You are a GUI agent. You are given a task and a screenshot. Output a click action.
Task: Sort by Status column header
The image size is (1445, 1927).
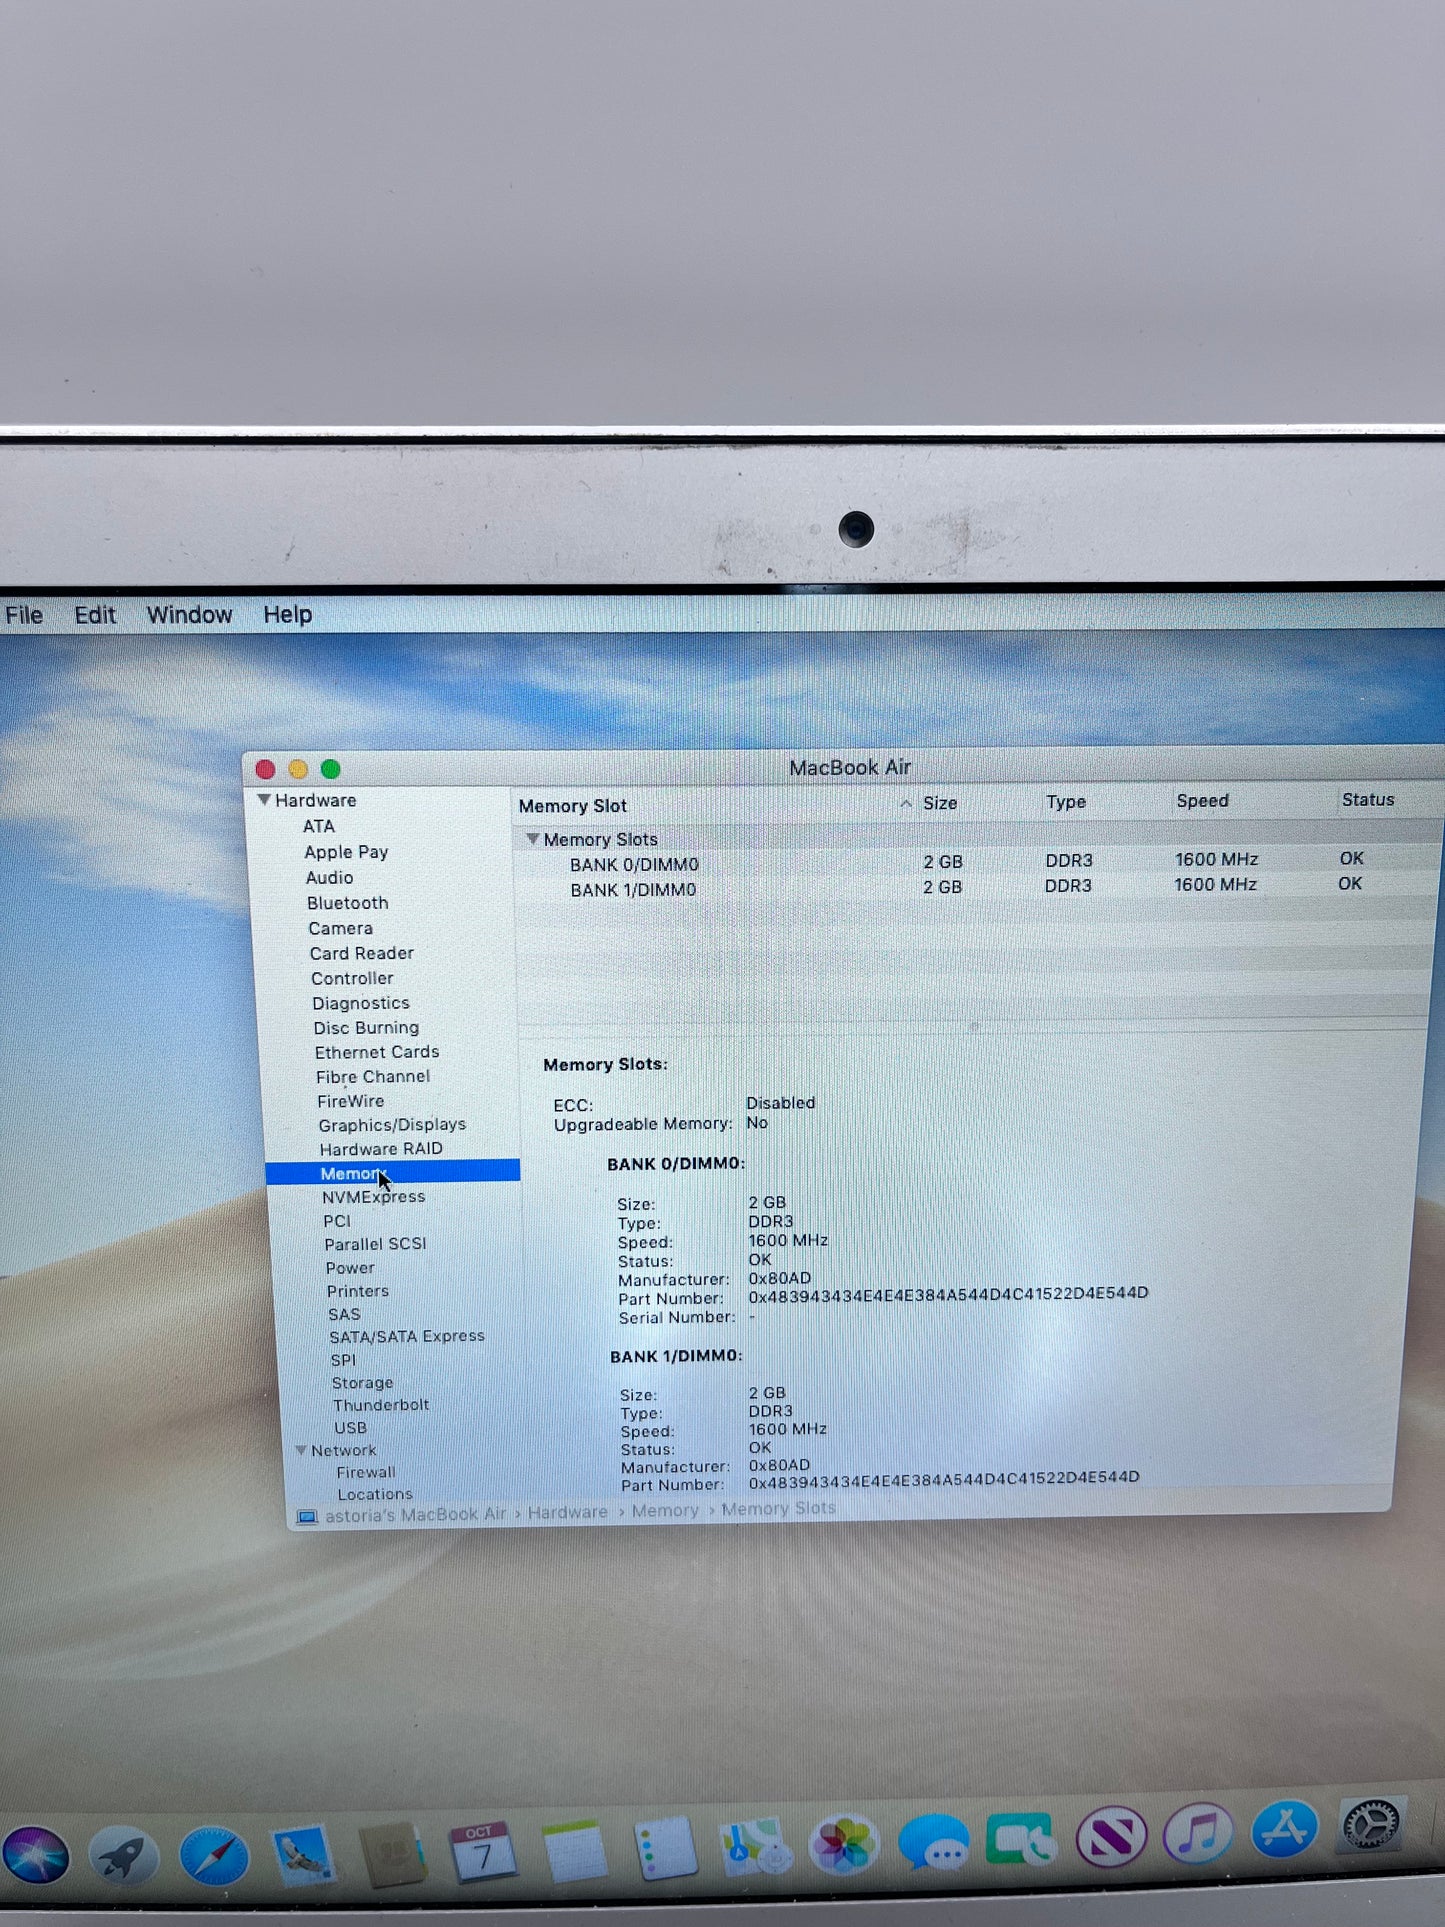[1368, 799]
